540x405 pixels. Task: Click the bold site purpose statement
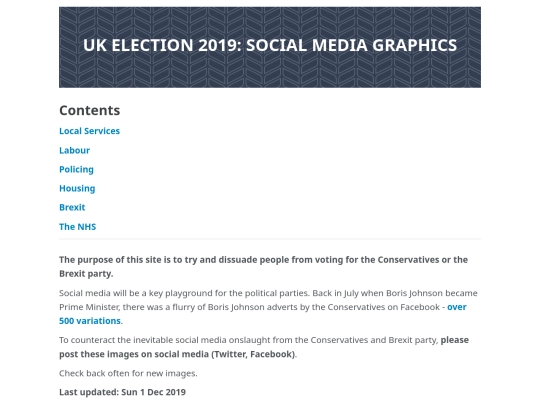click(x=263, y=267)
